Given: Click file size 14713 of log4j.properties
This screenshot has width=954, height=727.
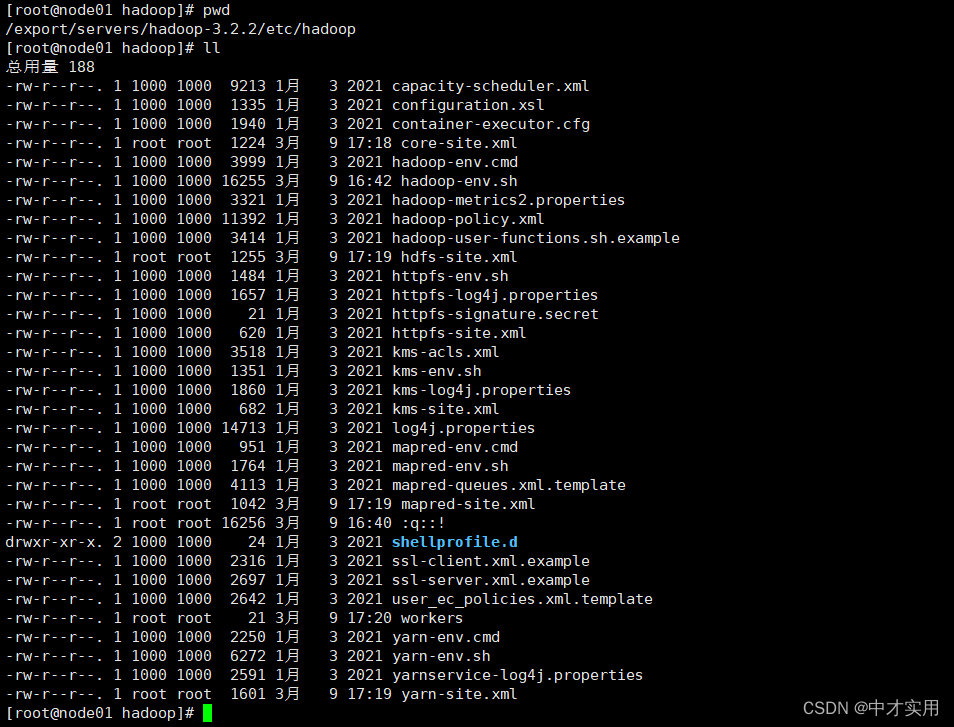Looking at the screenshot, I should point(243,428).
